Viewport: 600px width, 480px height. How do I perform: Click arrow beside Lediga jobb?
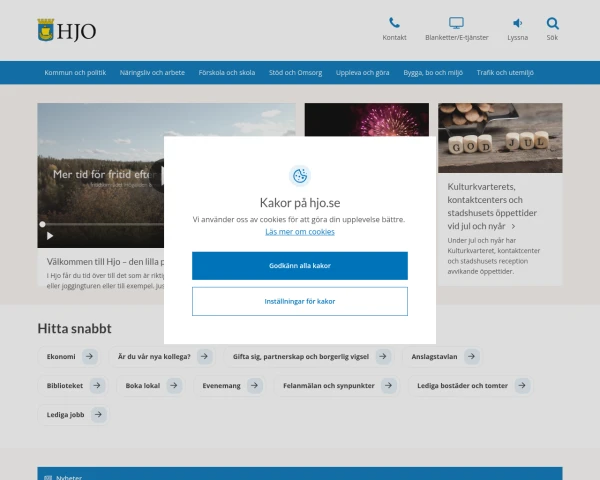tap(98, 415)
